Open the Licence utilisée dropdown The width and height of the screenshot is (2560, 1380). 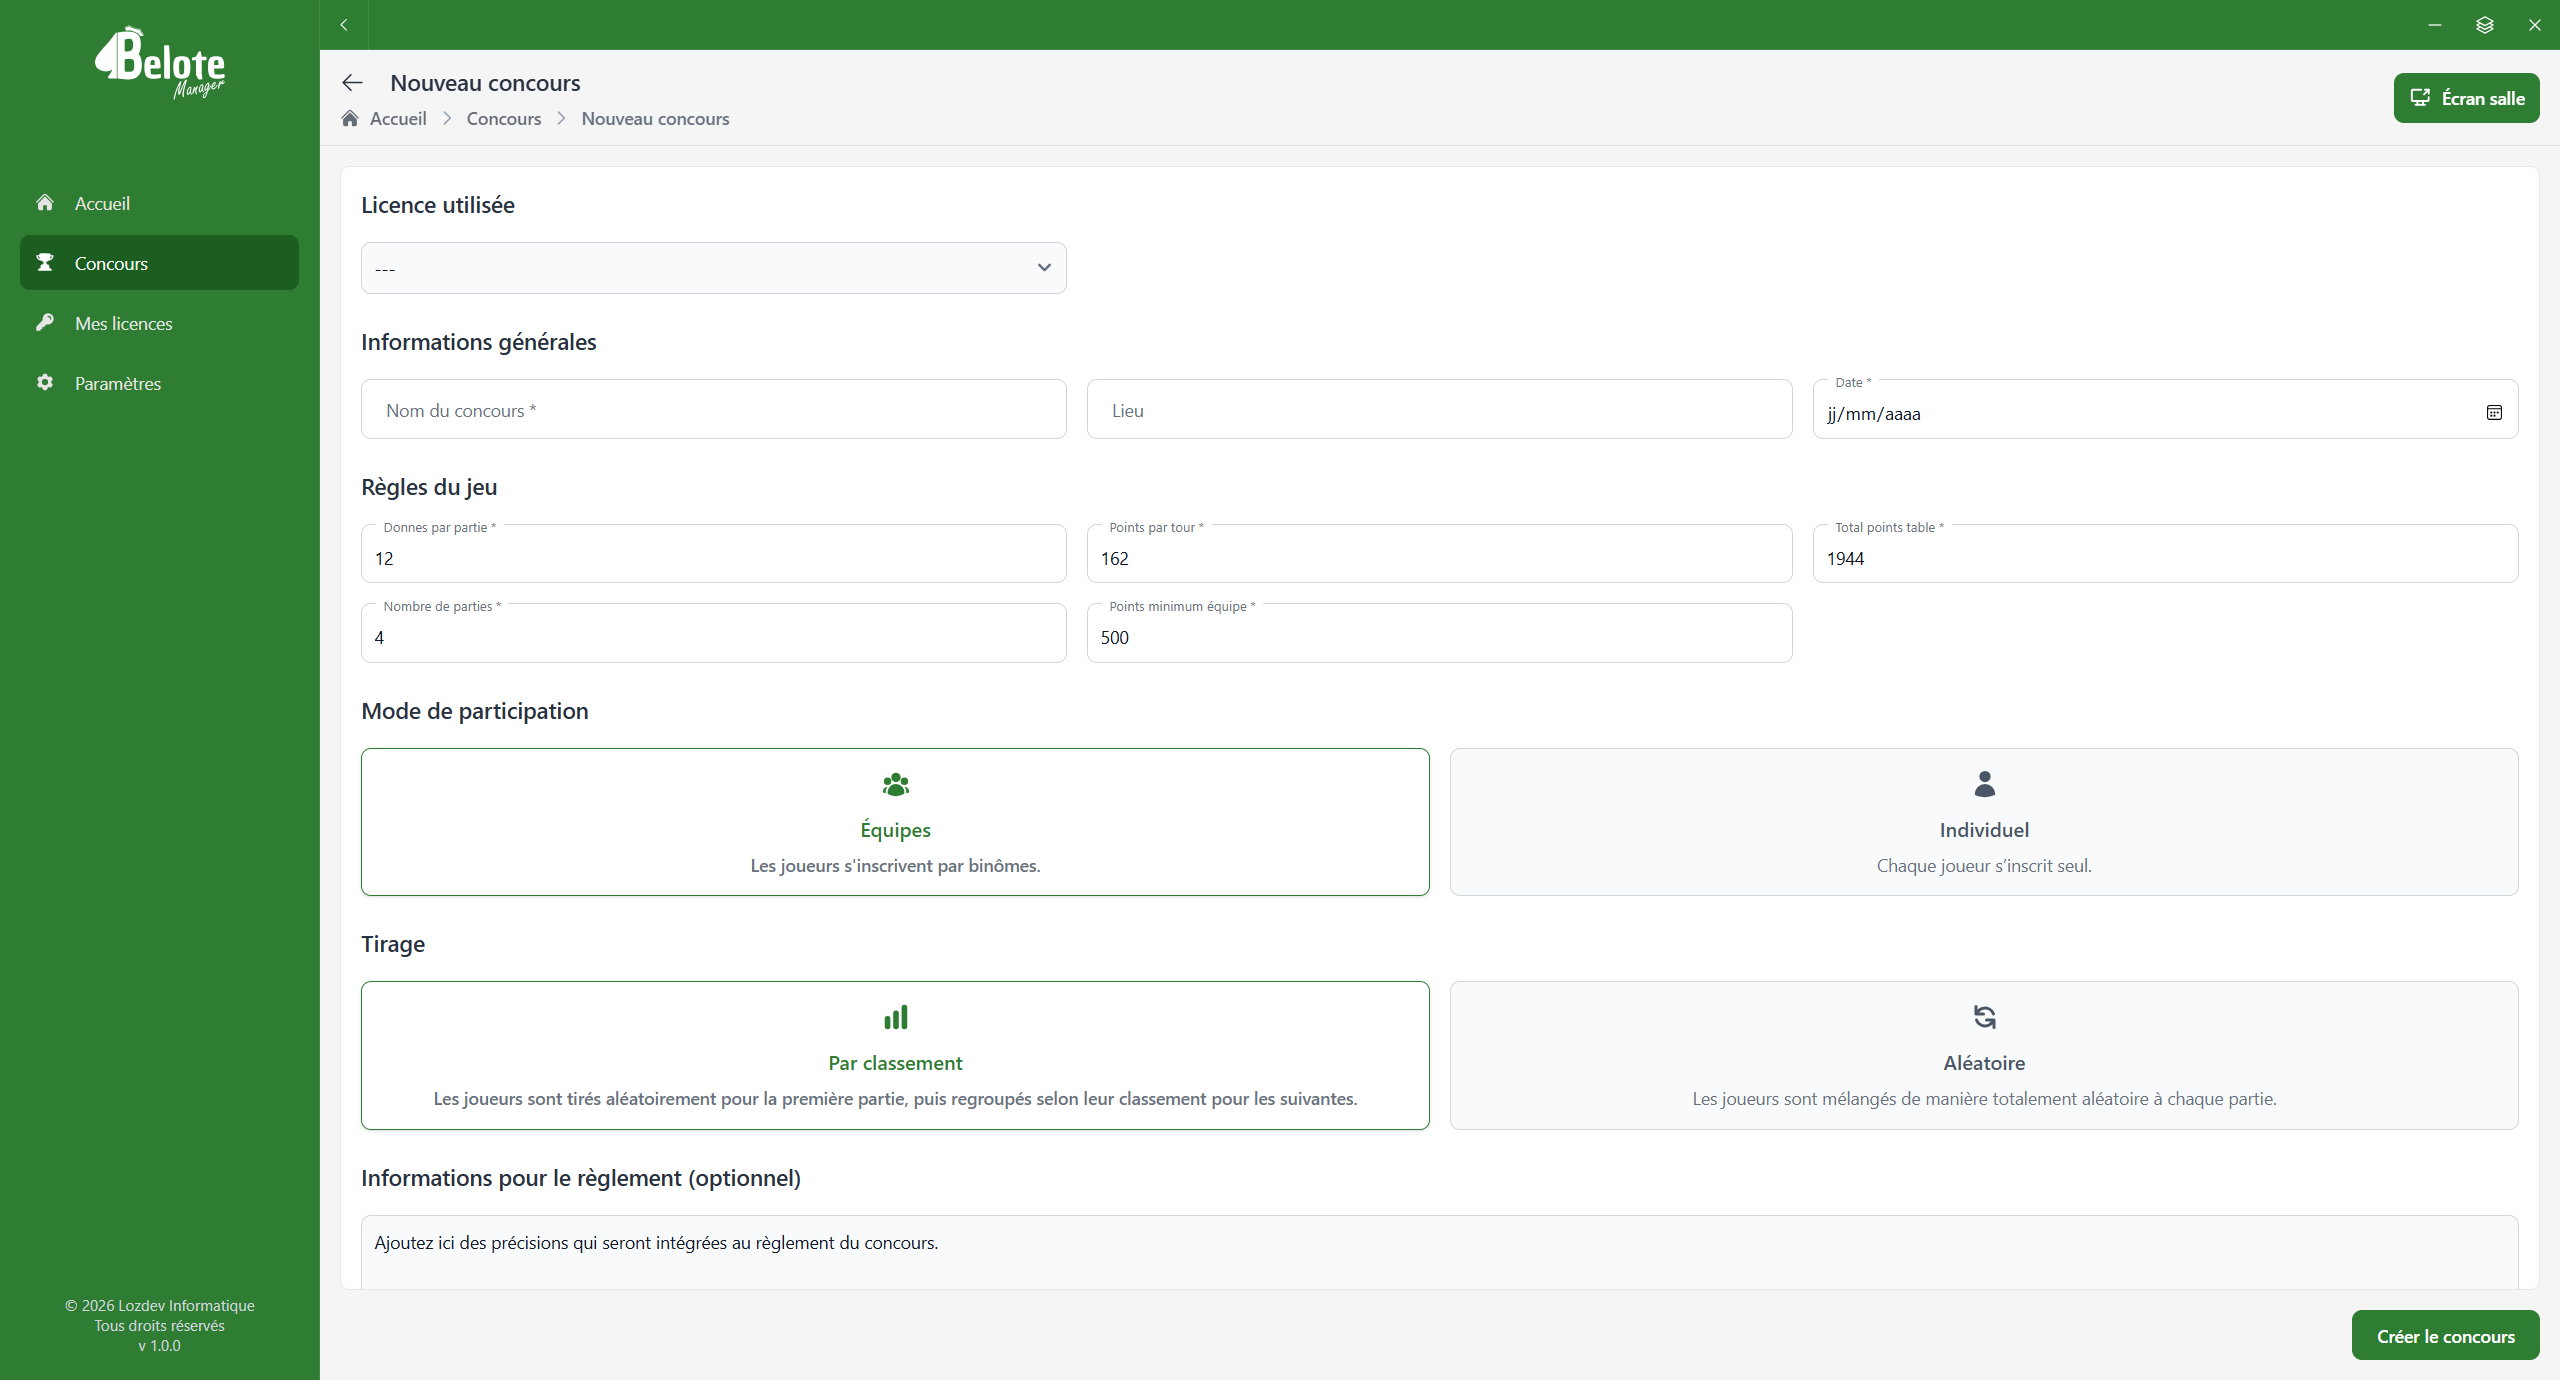[713, 268]
